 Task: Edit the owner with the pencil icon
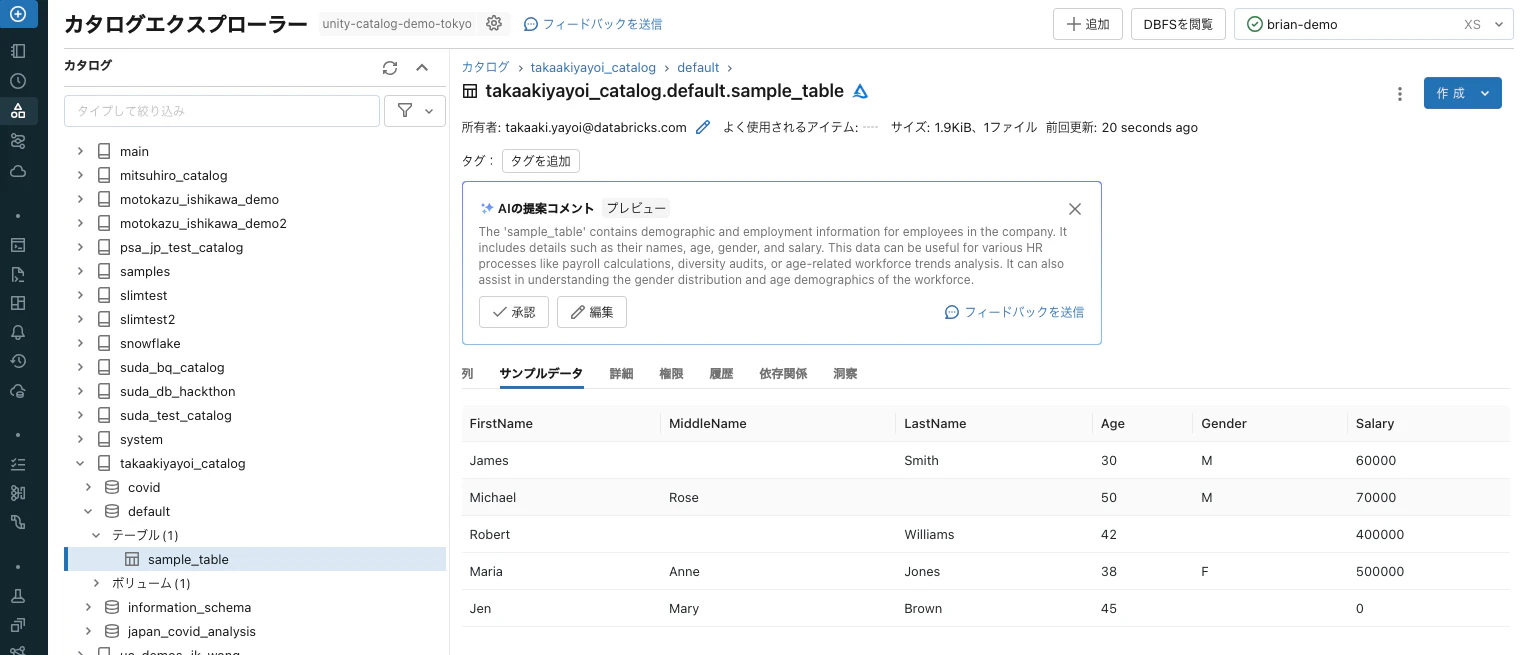pyautogui.click(x=703, y=127)
